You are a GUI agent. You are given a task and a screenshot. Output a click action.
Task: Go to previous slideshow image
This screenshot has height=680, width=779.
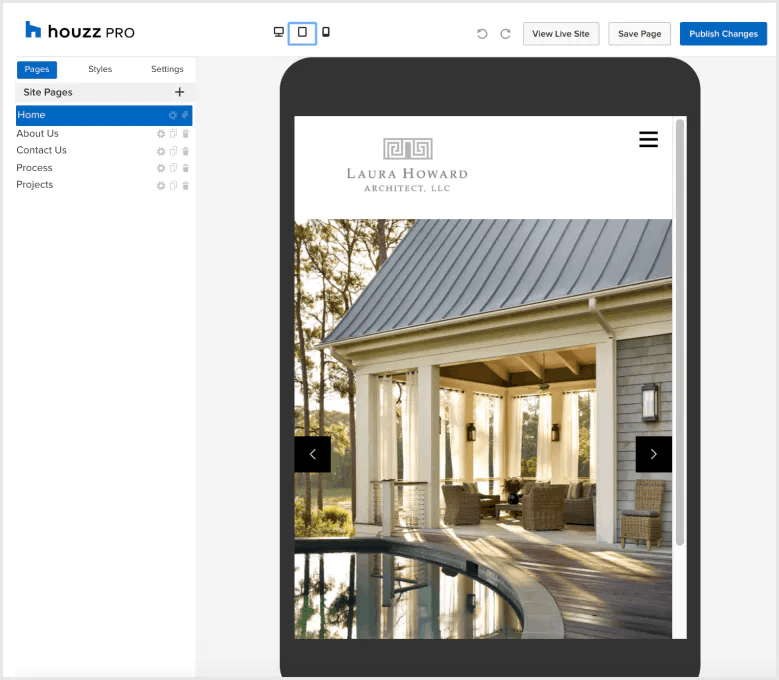coord(312,454)
